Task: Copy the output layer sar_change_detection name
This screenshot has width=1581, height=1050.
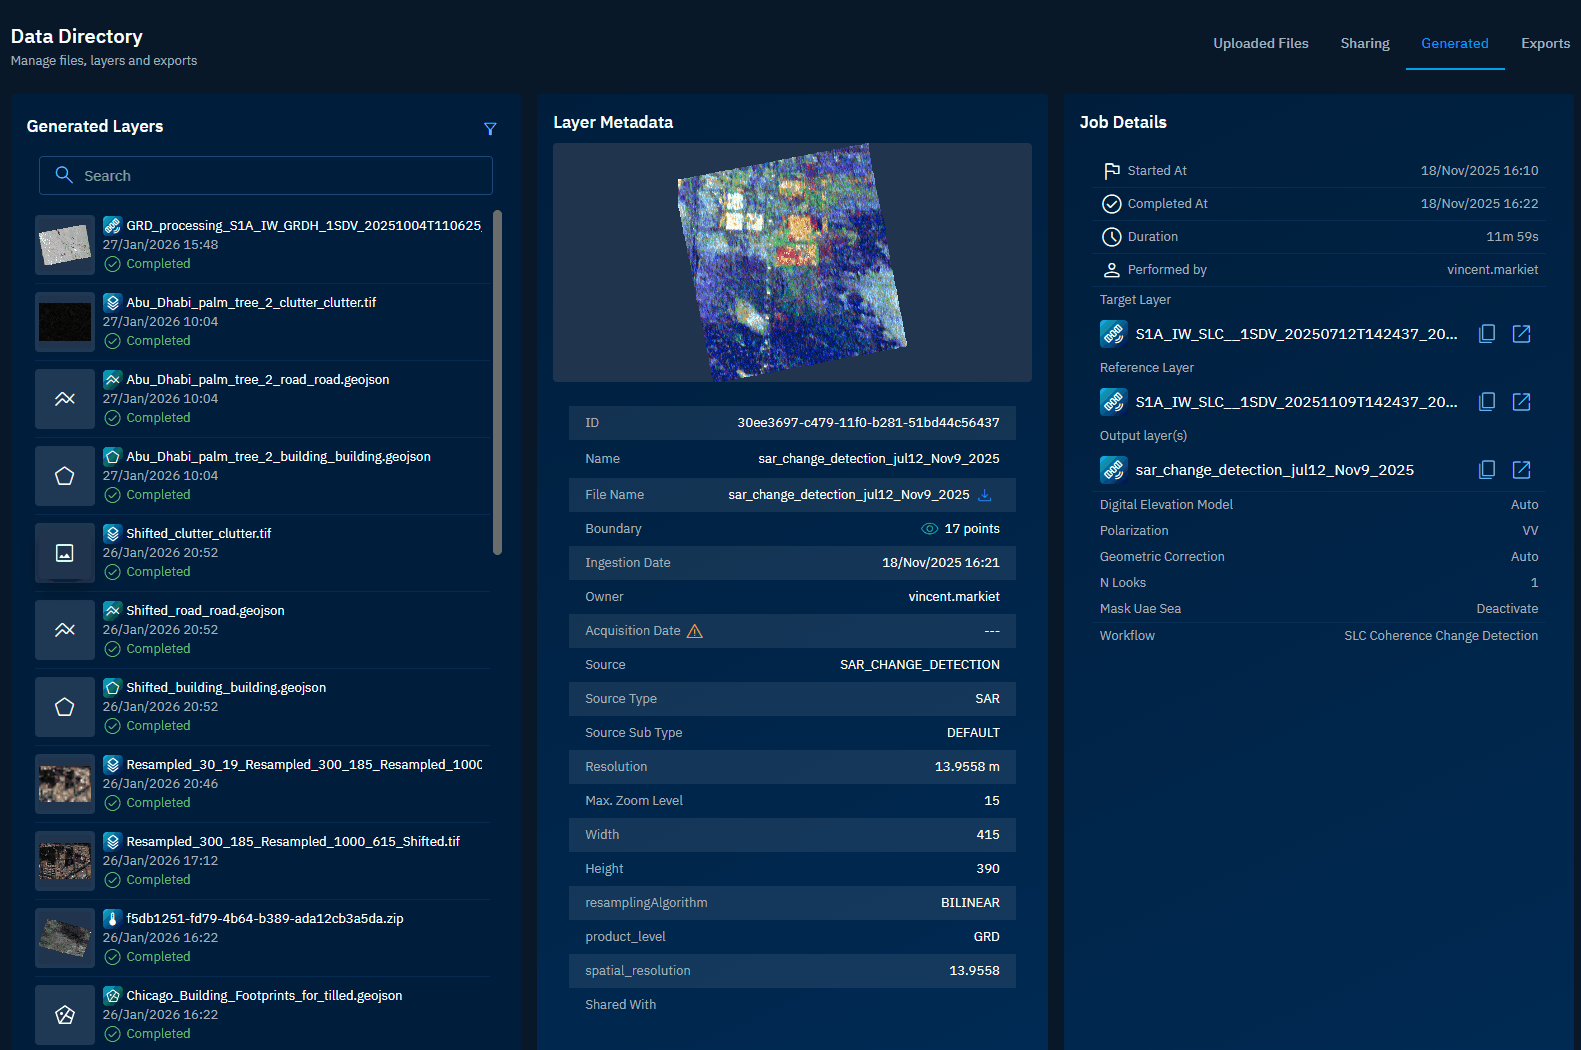Action: (x=1487, y=470)
